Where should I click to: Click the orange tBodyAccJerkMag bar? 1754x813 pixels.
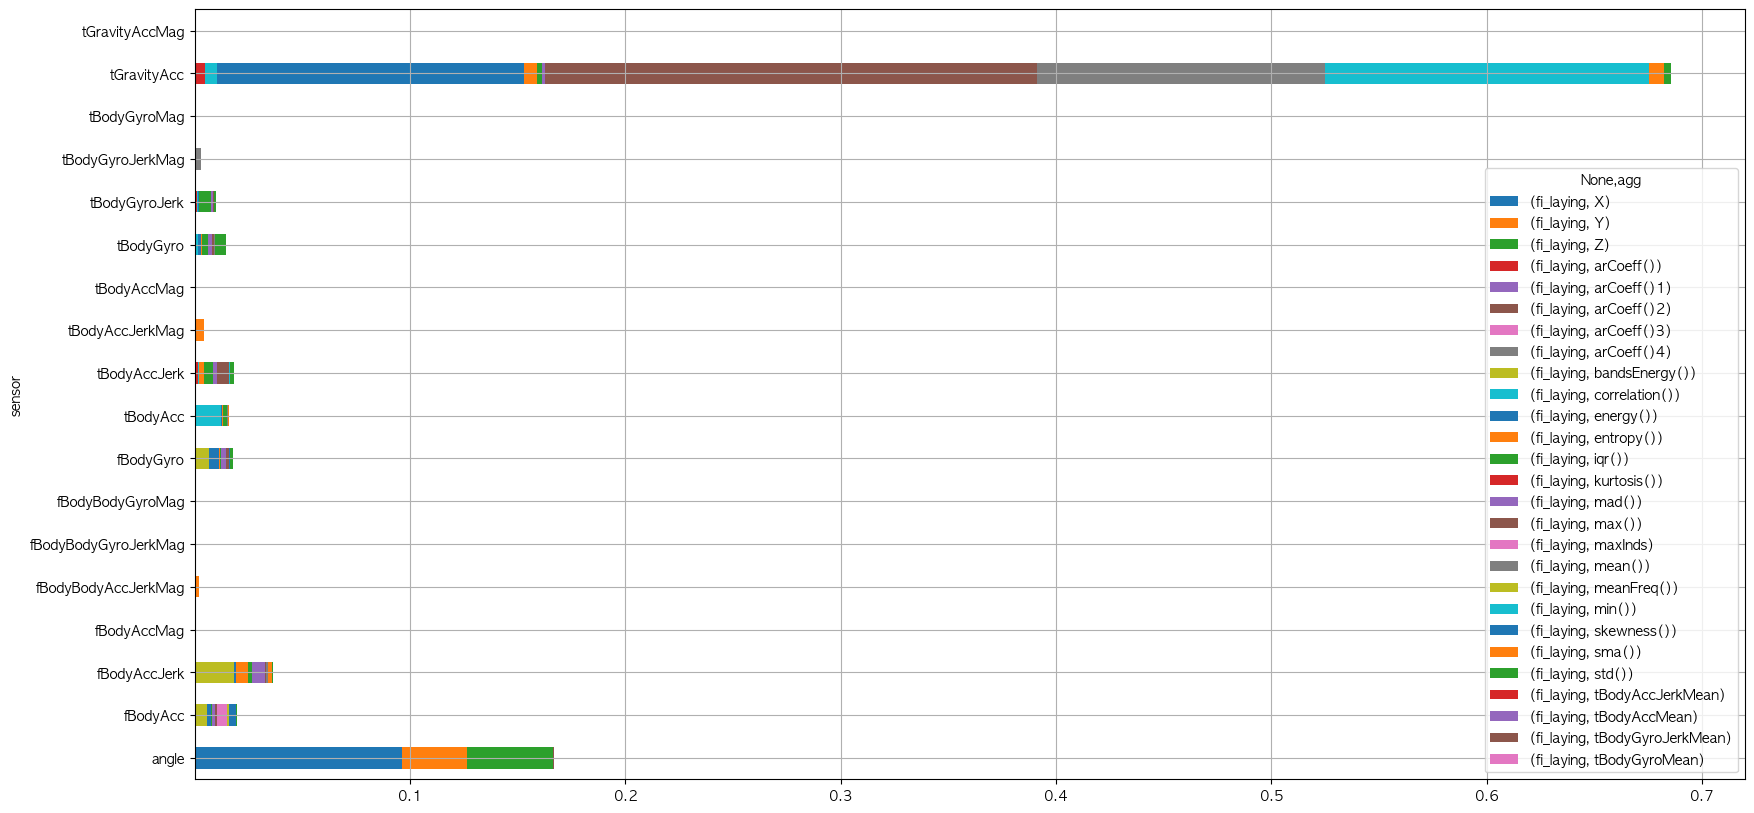pos(200,331)
